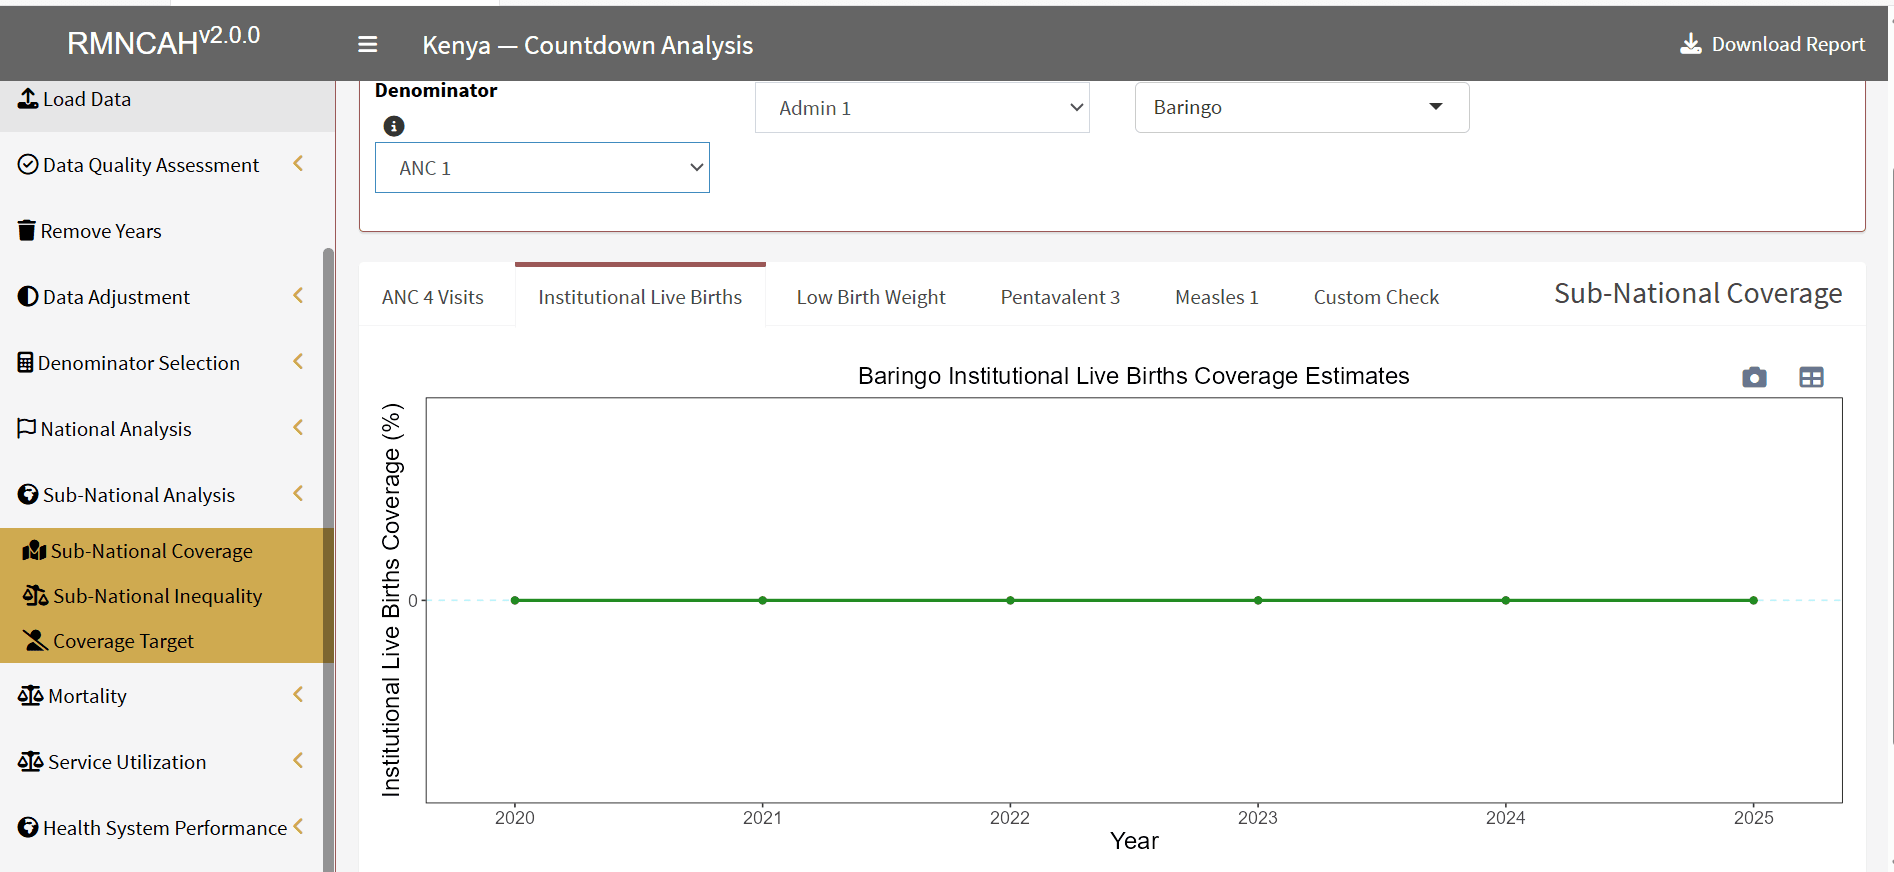1894x872 pixels.
Task: Open the Admin 1 level dropdown
Action: point(922,108)
